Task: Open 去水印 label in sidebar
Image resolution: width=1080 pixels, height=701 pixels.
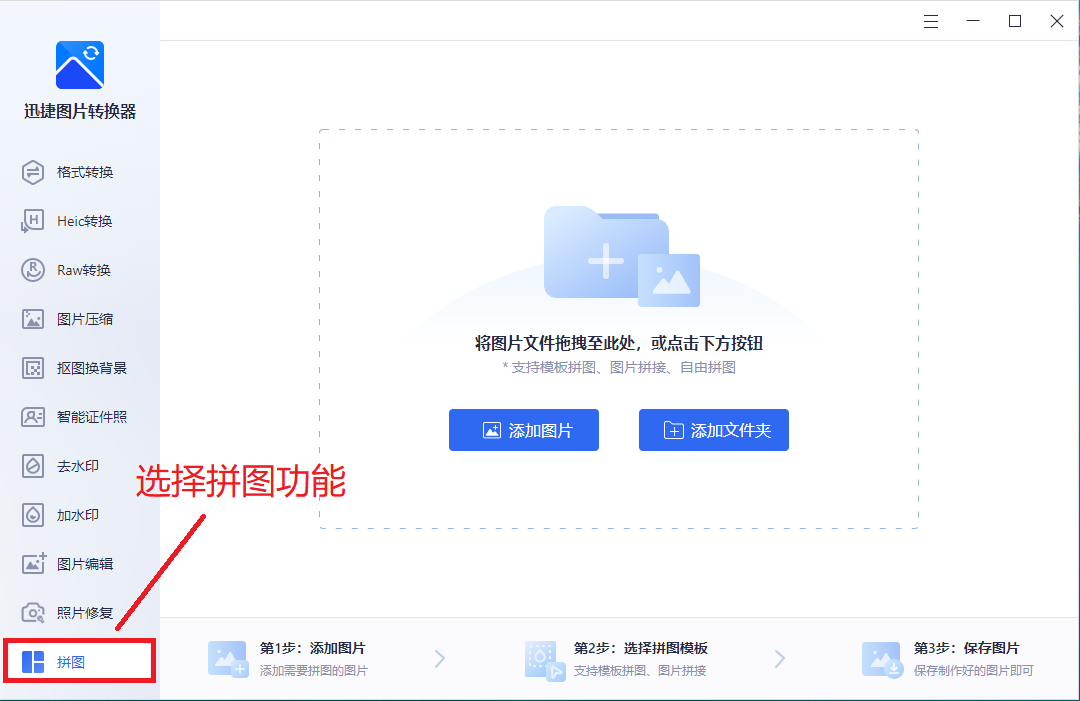Action: point(78,466)
